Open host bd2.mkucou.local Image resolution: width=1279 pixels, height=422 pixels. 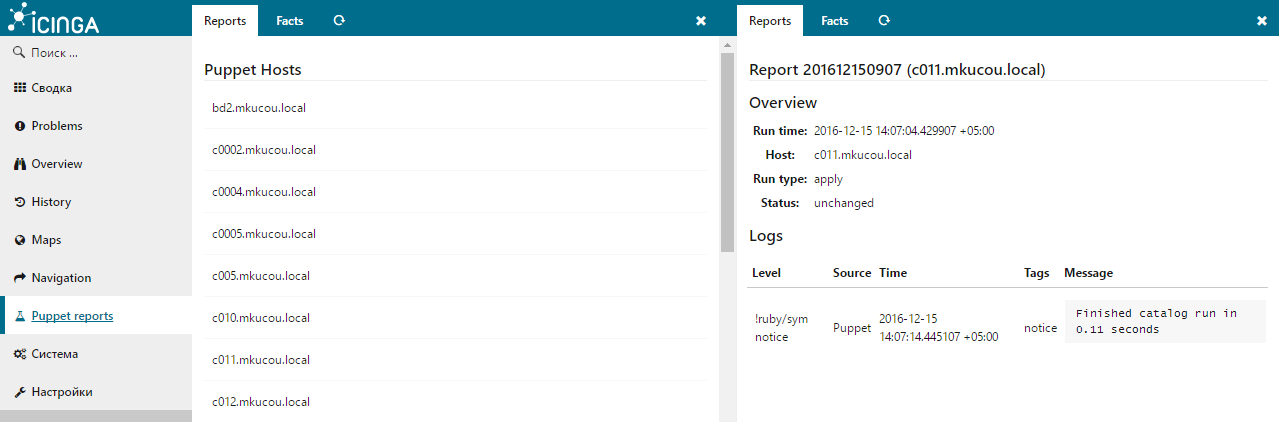point(259,108)
